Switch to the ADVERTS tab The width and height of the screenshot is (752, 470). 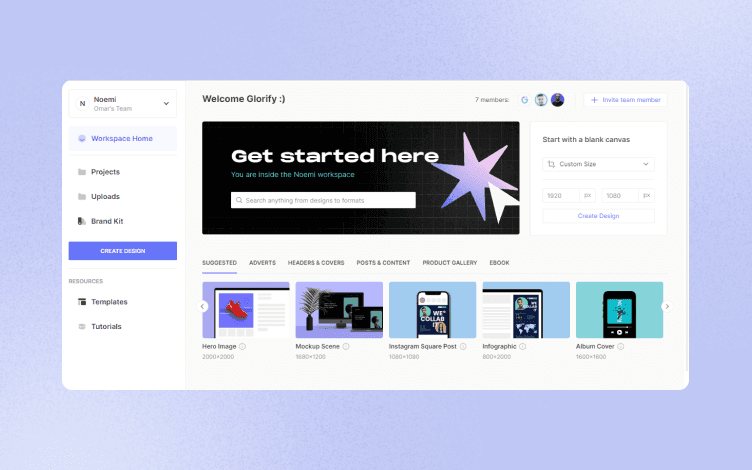pos(262,263)
